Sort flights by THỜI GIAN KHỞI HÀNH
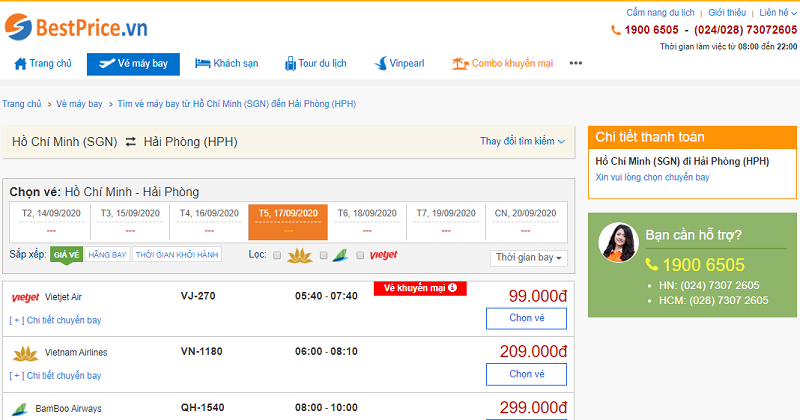 [177, 255]
